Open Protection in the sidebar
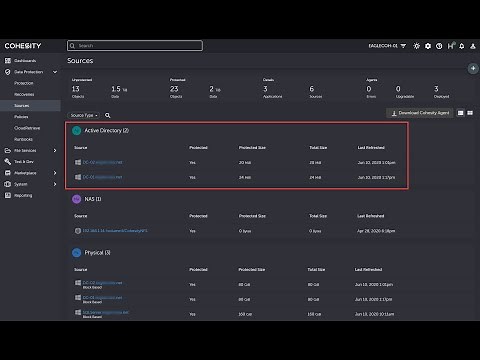 coord(24,83)
